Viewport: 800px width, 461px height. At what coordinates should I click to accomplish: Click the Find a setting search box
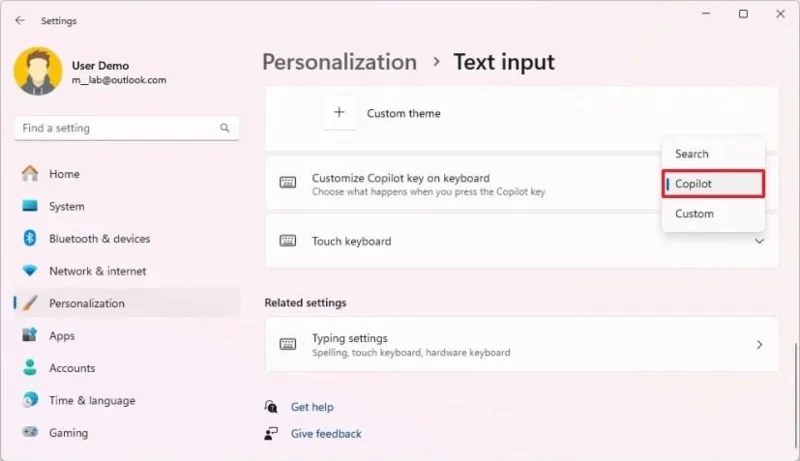(x=127, y=128)
